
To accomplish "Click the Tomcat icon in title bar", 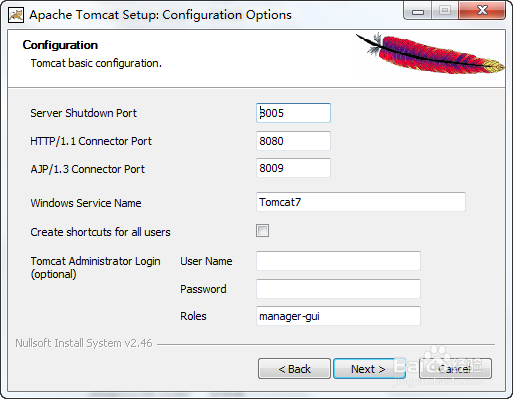I will pyautogui.click(x=16, y=15).
